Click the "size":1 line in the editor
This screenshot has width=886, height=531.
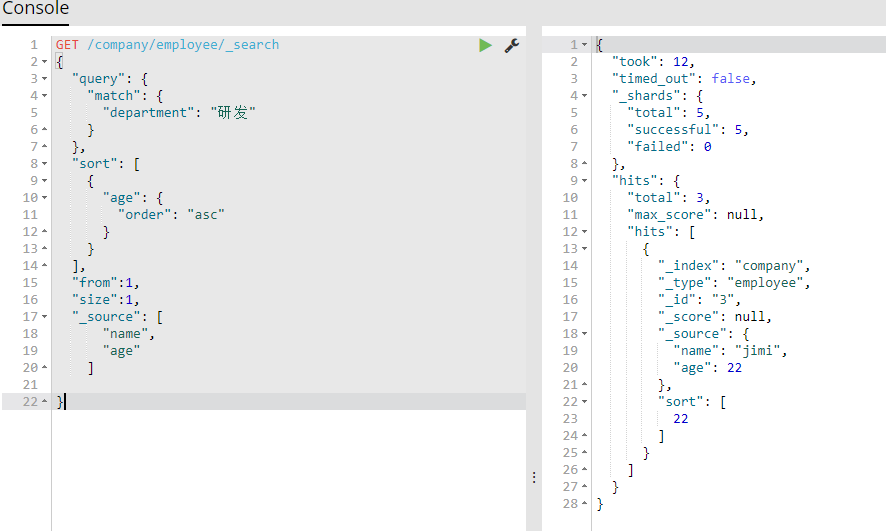tap(106, 299)
